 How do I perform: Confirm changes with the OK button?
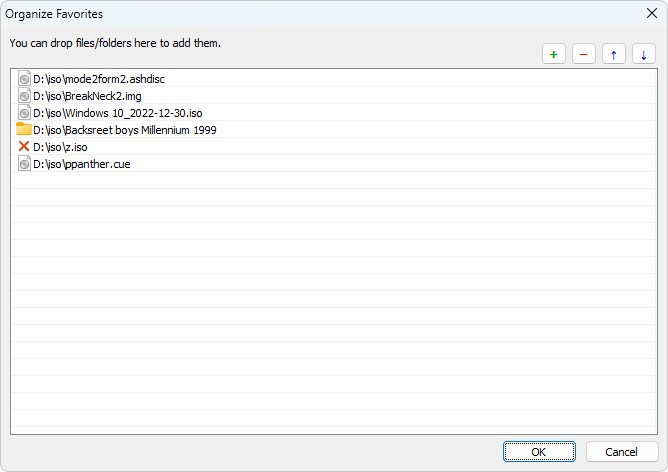tap(539, 452)
